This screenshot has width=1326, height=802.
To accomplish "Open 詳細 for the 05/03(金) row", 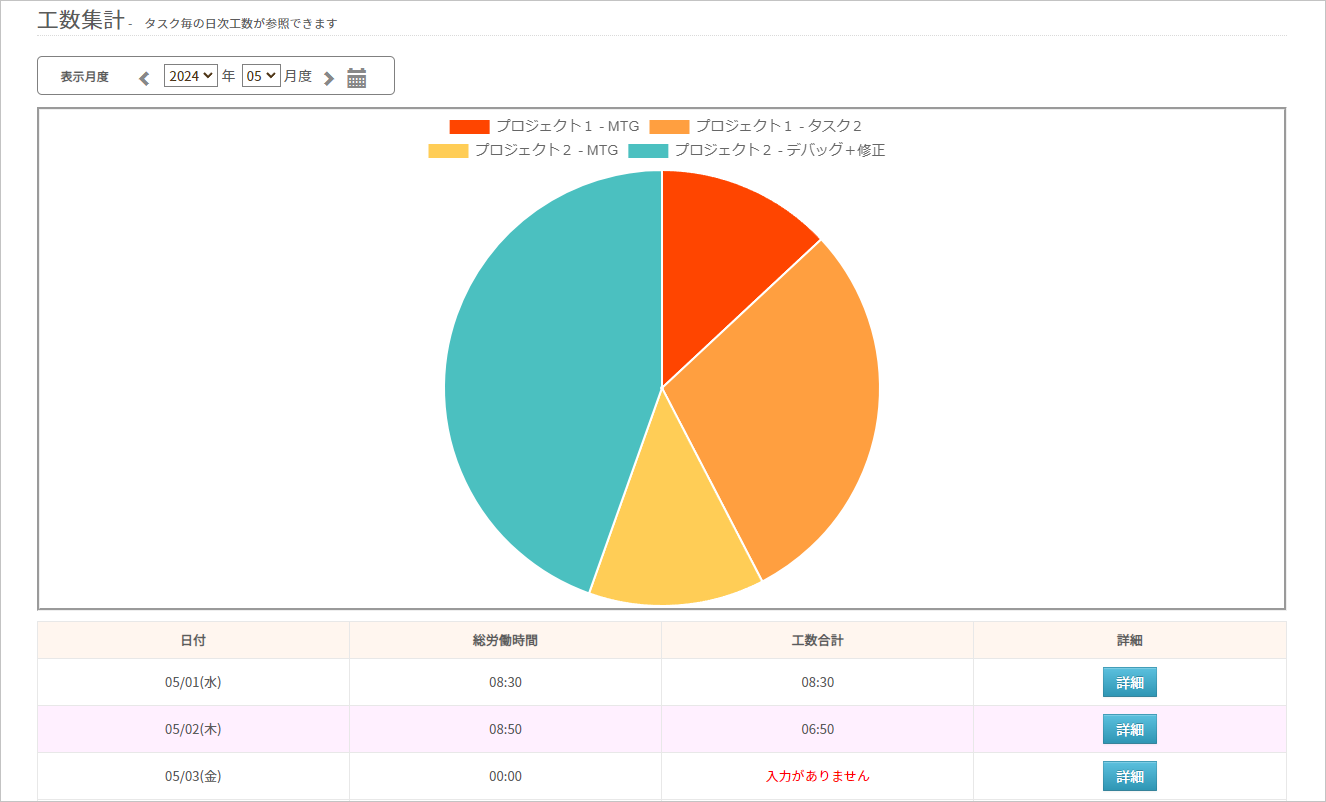I will click(1129, 776).
